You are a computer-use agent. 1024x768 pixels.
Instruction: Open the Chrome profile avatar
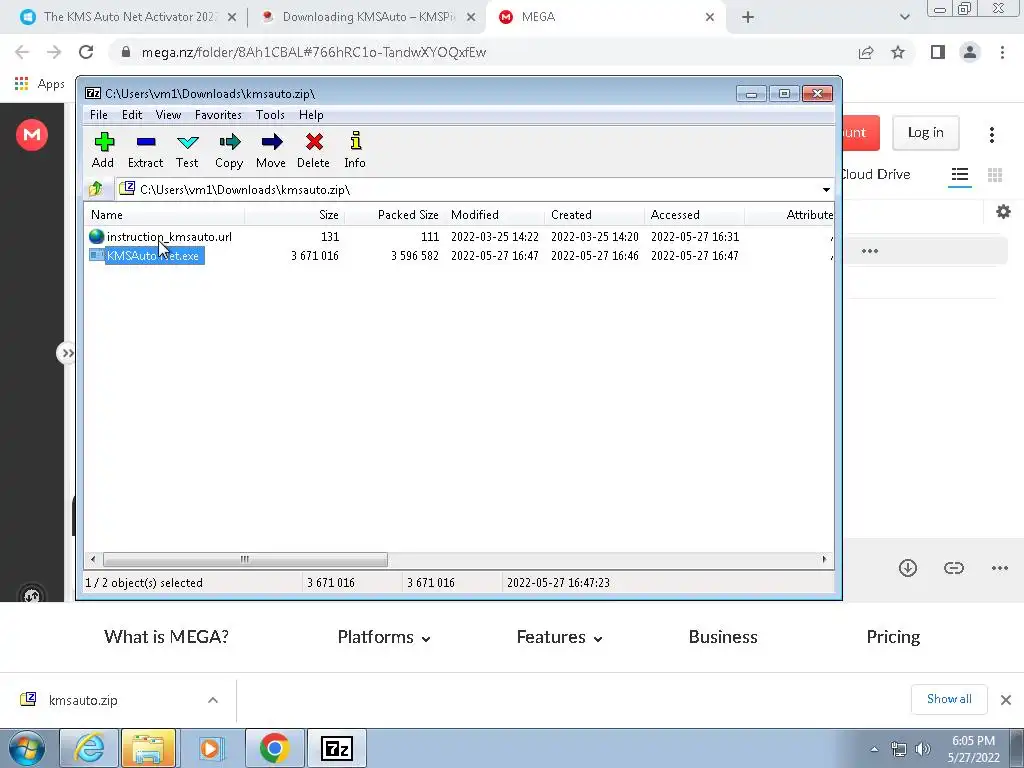point(970,52)
